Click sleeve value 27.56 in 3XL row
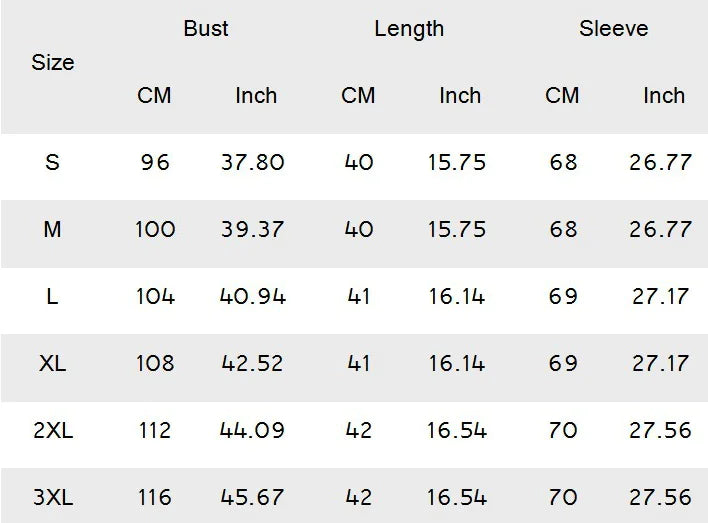This screenshot has height=523, width=708. point(661,497)
